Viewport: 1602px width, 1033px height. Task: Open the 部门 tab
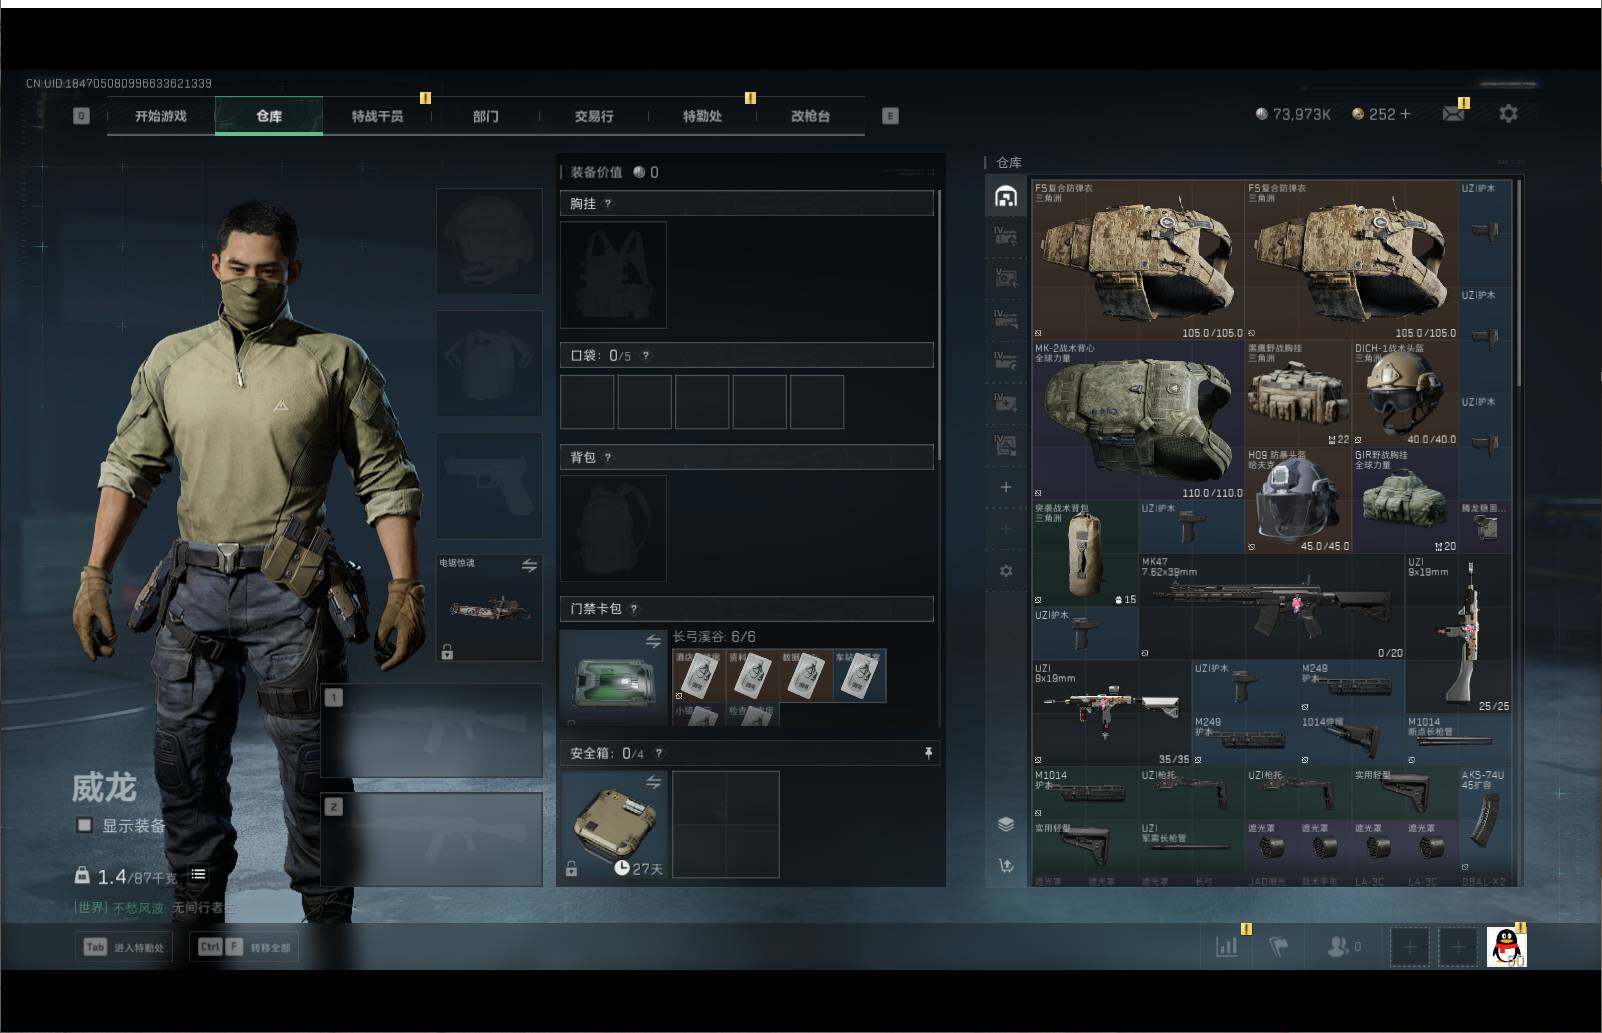(x=486, y=116)
